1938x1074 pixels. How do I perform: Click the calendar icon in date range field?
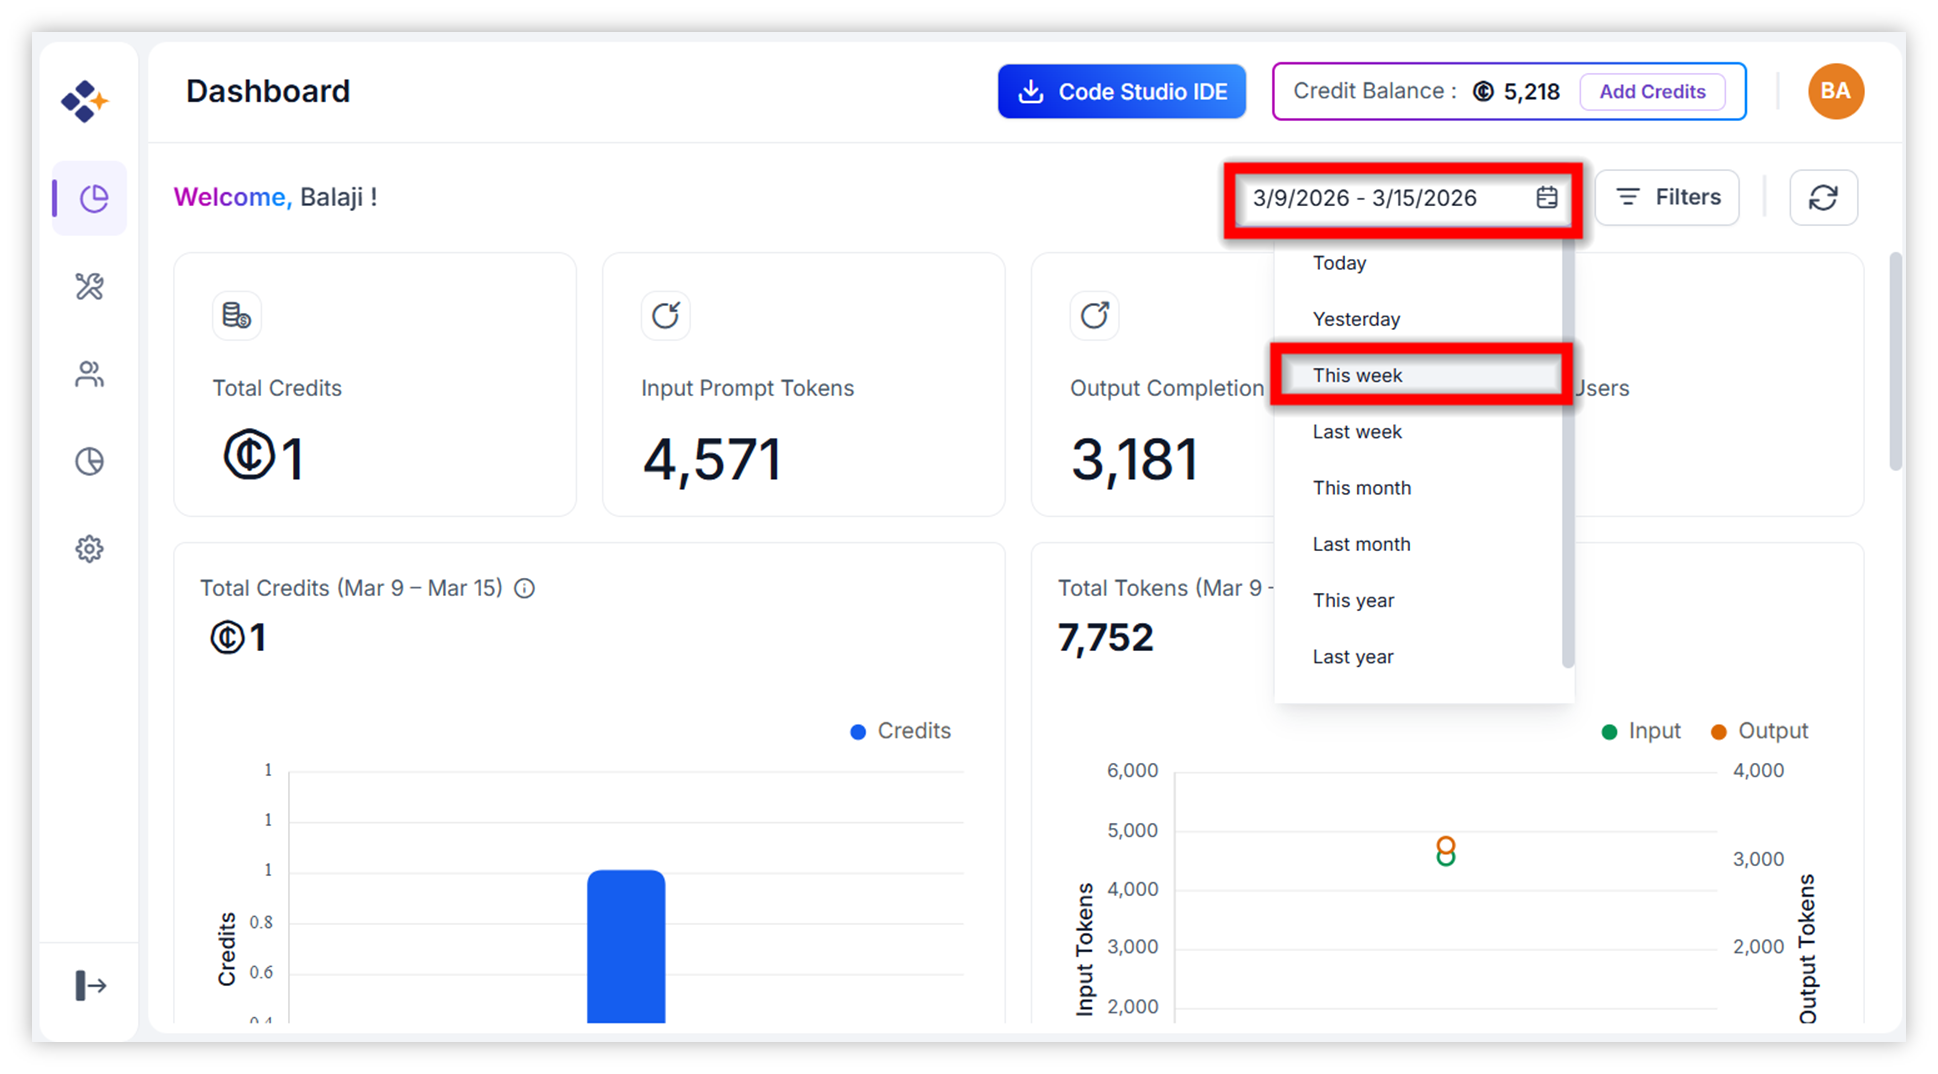(x=1546, y=198)
